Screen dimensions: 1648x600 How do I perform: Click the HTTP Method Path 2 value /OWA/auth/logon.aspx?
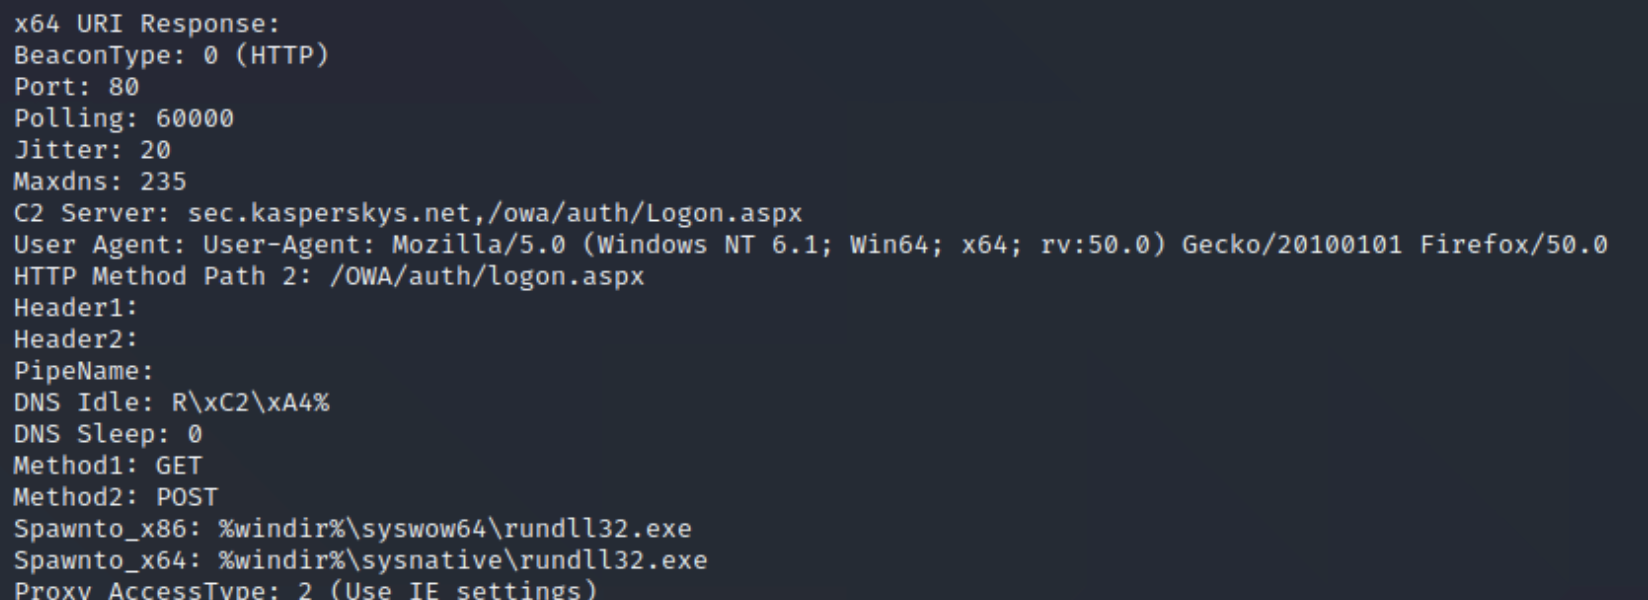[487, 276]
